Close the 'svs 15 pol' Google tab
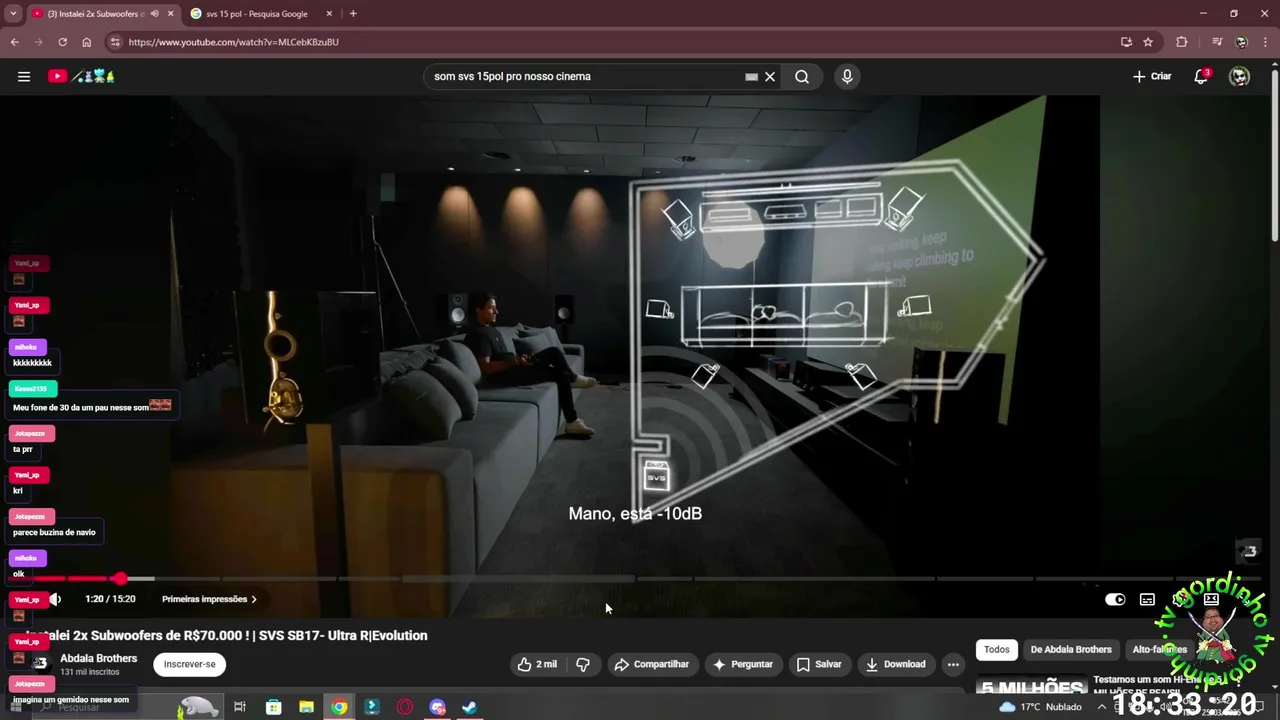This screenshot has height=720, width=1280. (329, 14)
